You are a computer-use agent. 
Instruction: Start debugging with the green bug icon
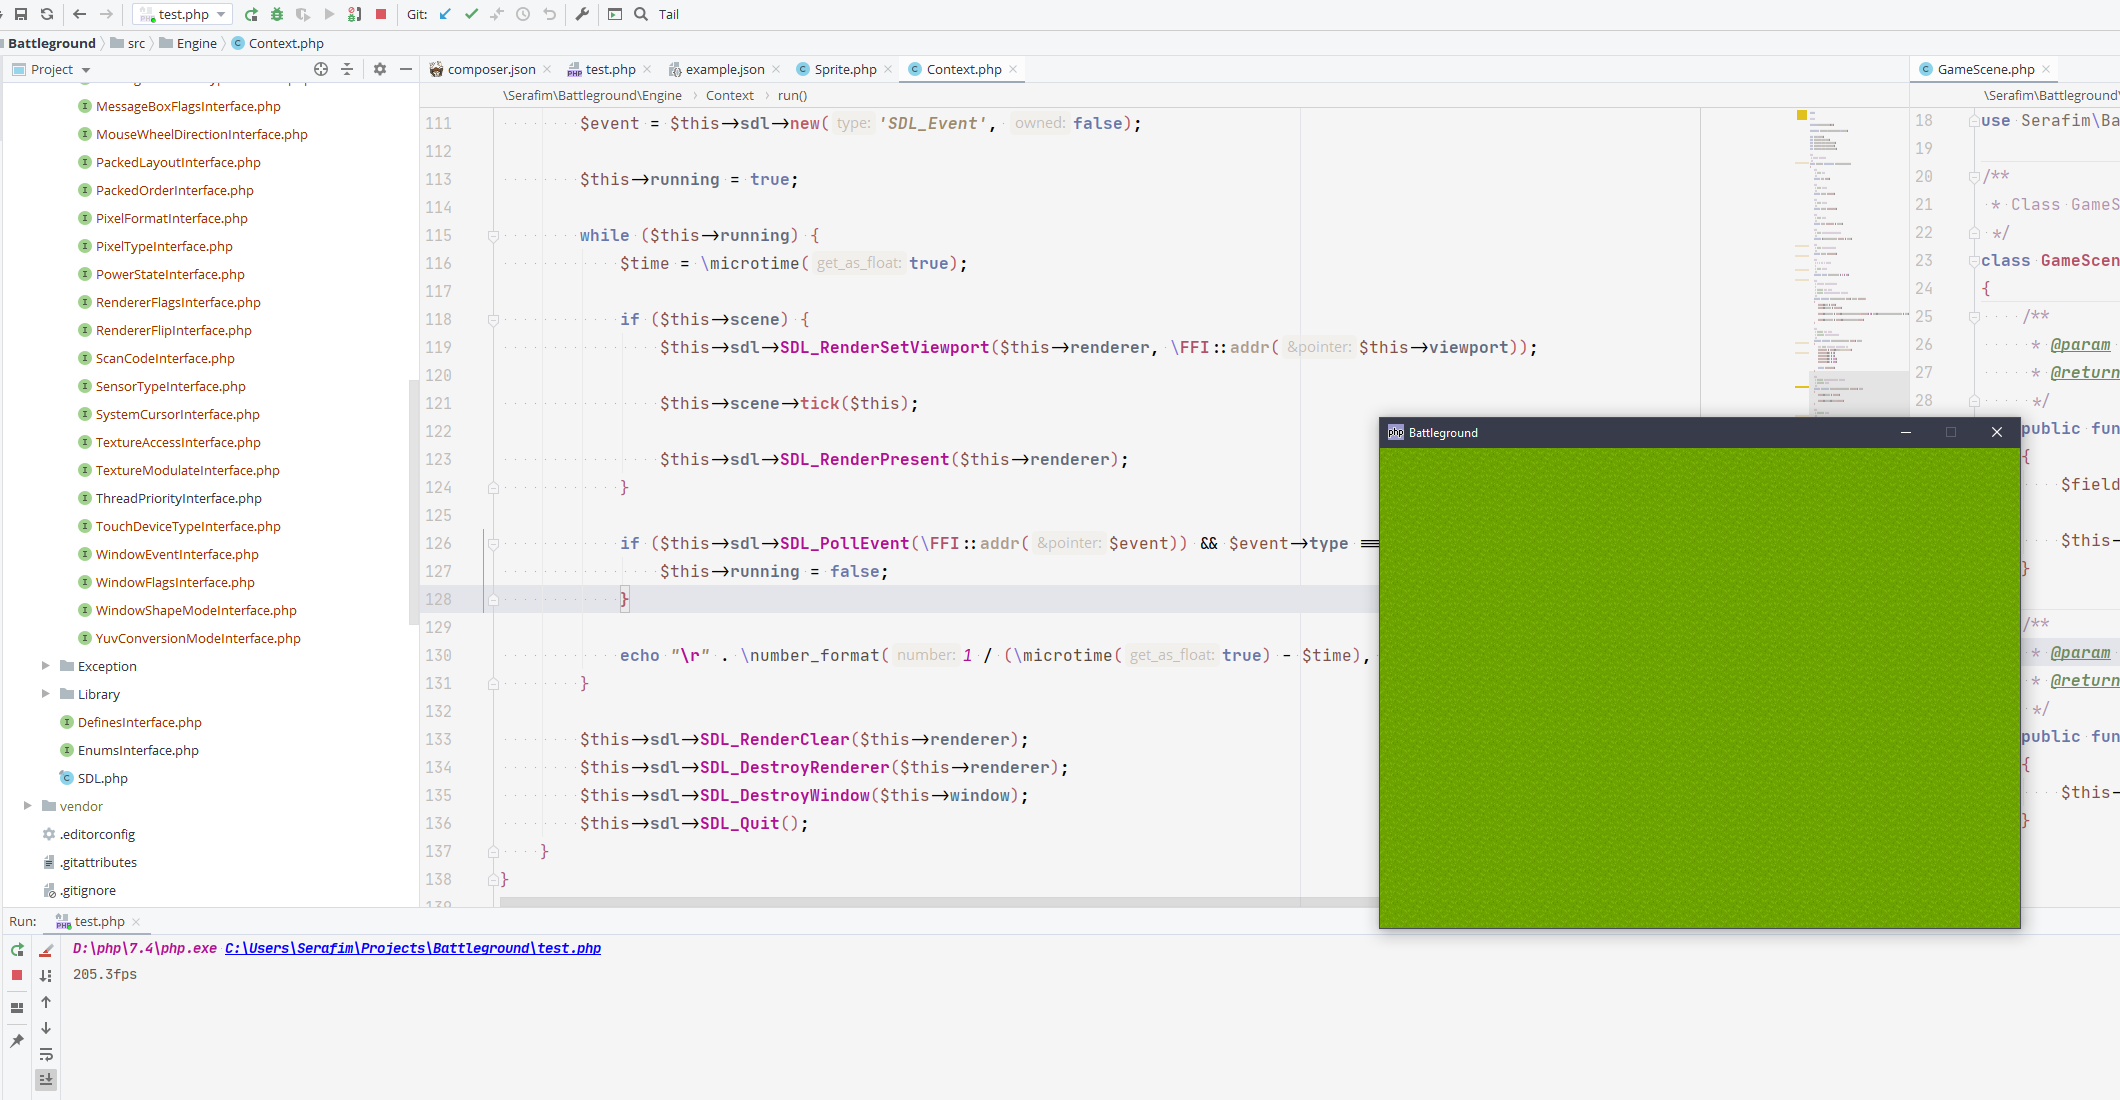click(x=277, y=14)
